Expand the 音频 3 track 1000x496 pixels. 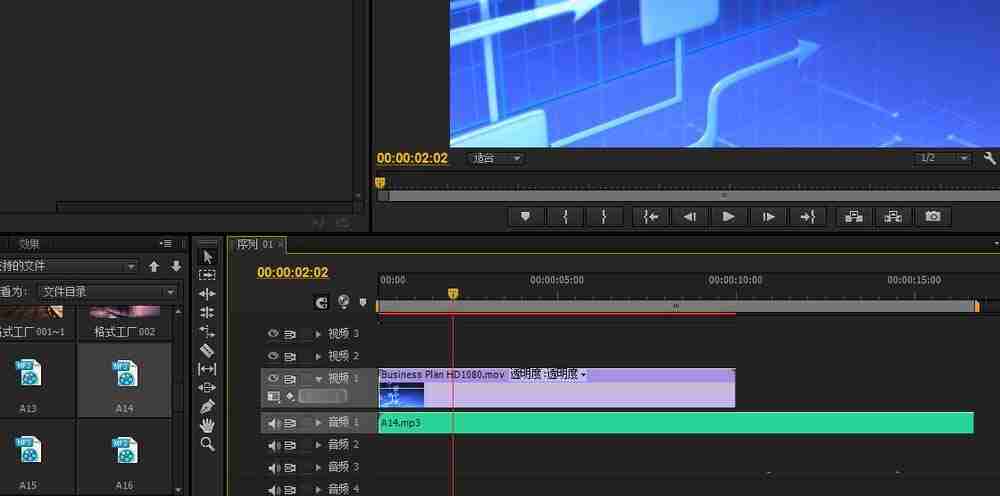tap(319, 467)
